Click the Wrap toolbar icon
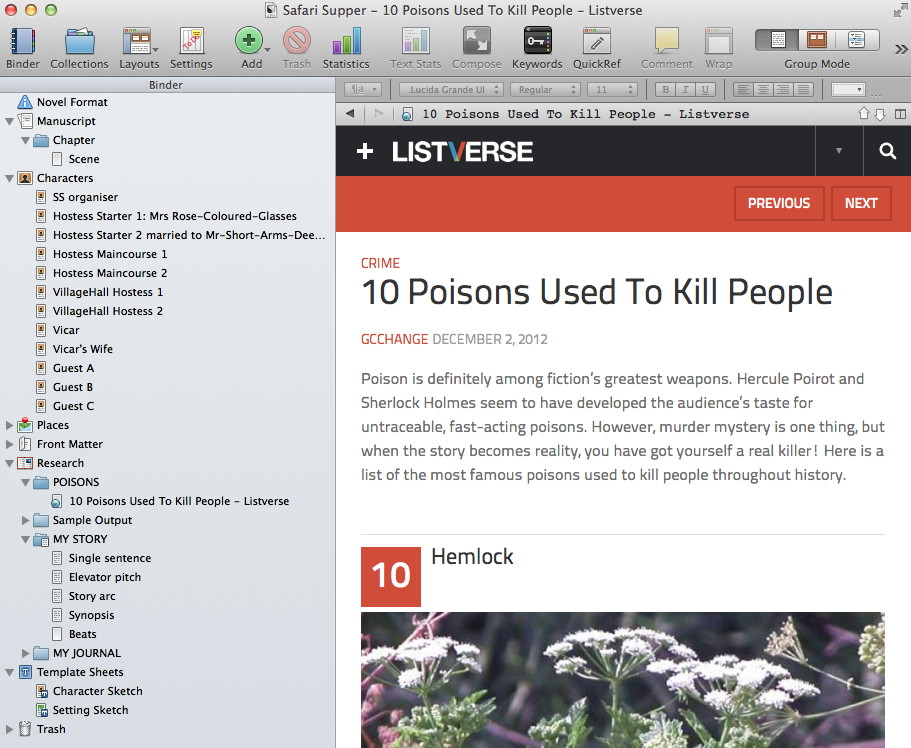 (x=719, y=42)
